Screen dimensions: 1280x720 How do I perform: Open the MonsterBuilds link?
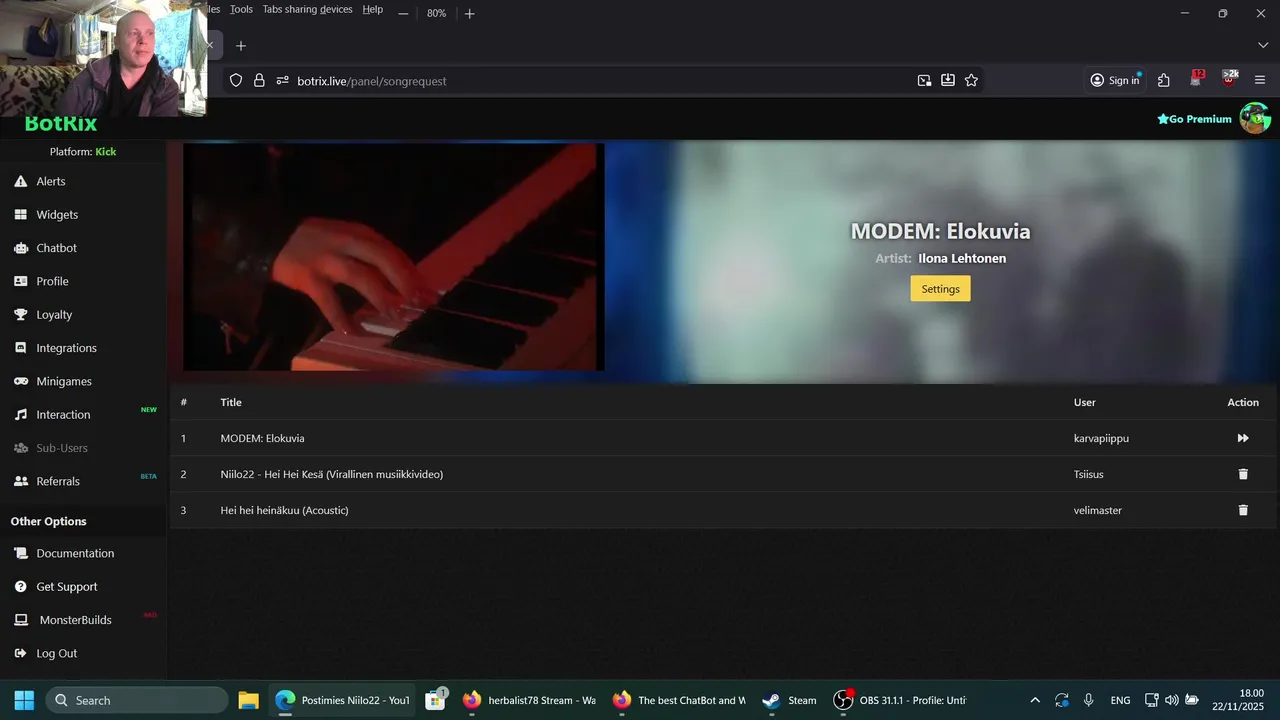75,620
